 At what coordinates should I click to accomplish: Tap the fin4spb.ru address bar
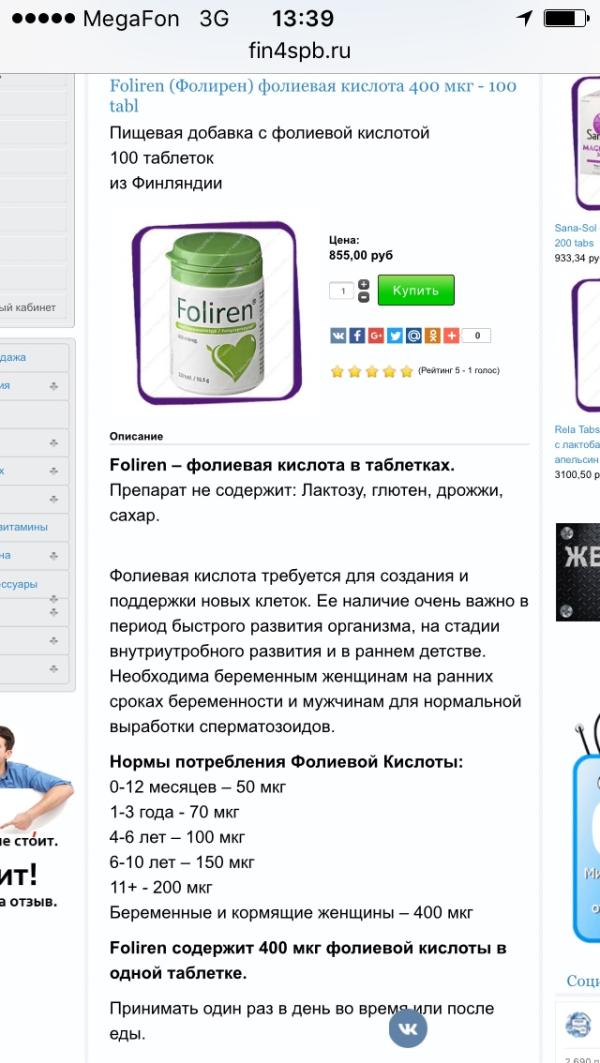coord(300,52)
